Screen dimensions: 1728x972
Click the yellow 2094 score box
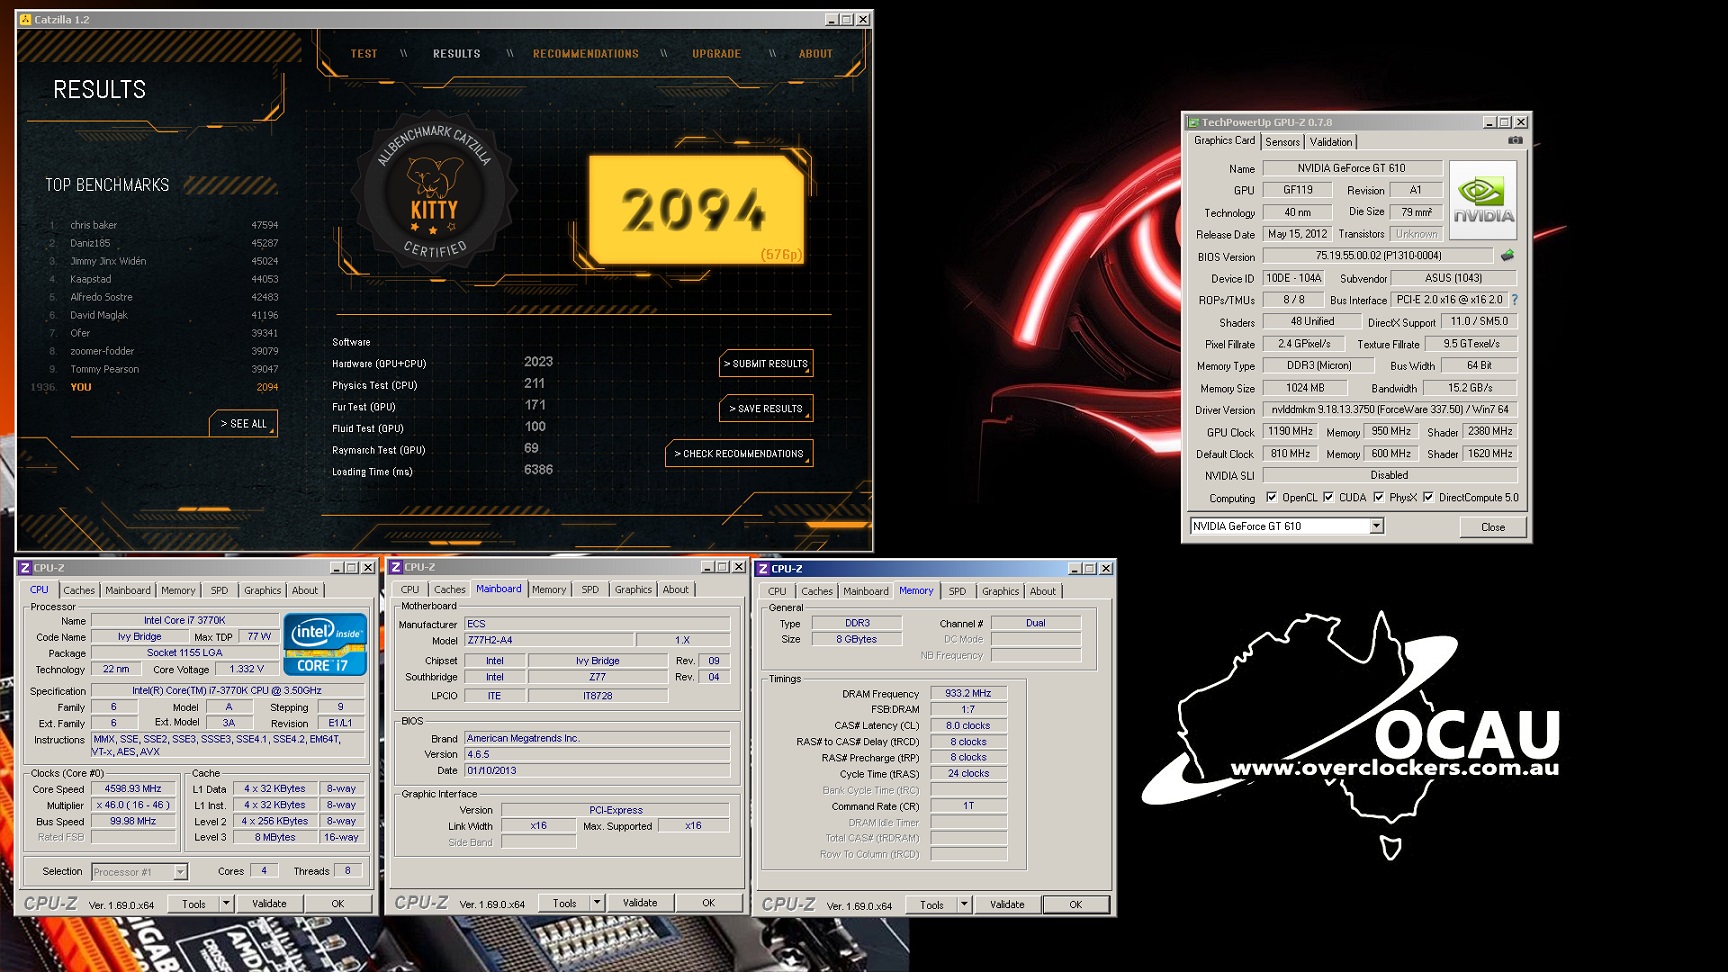[696, 210]
